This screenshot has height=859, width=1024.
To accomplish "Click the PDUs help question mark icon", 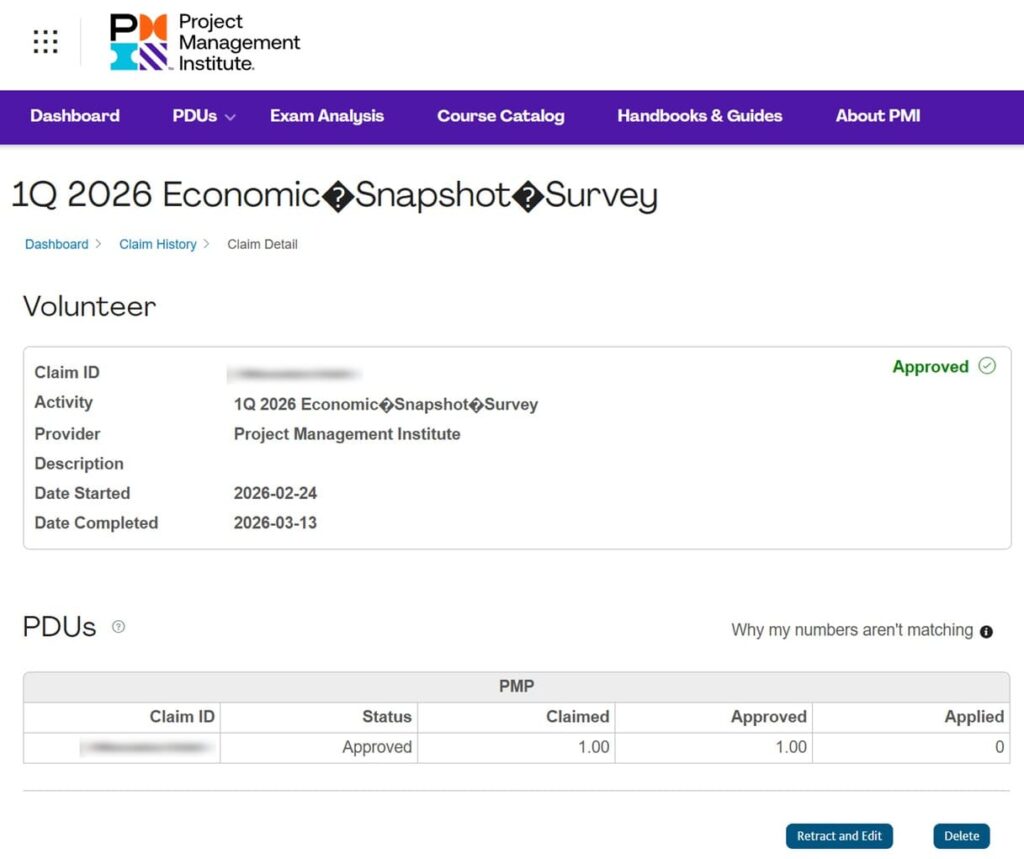I will pos(118,627).
